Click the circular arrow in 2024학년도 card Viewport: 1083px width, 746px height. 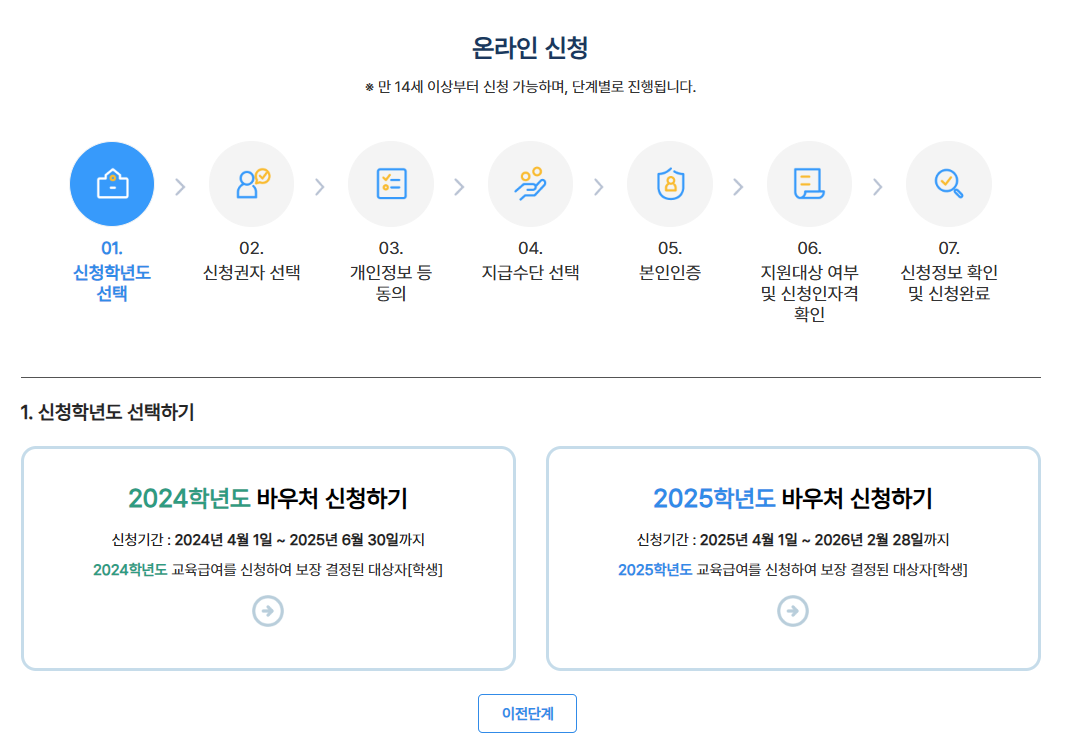click(x=266, y=610)
